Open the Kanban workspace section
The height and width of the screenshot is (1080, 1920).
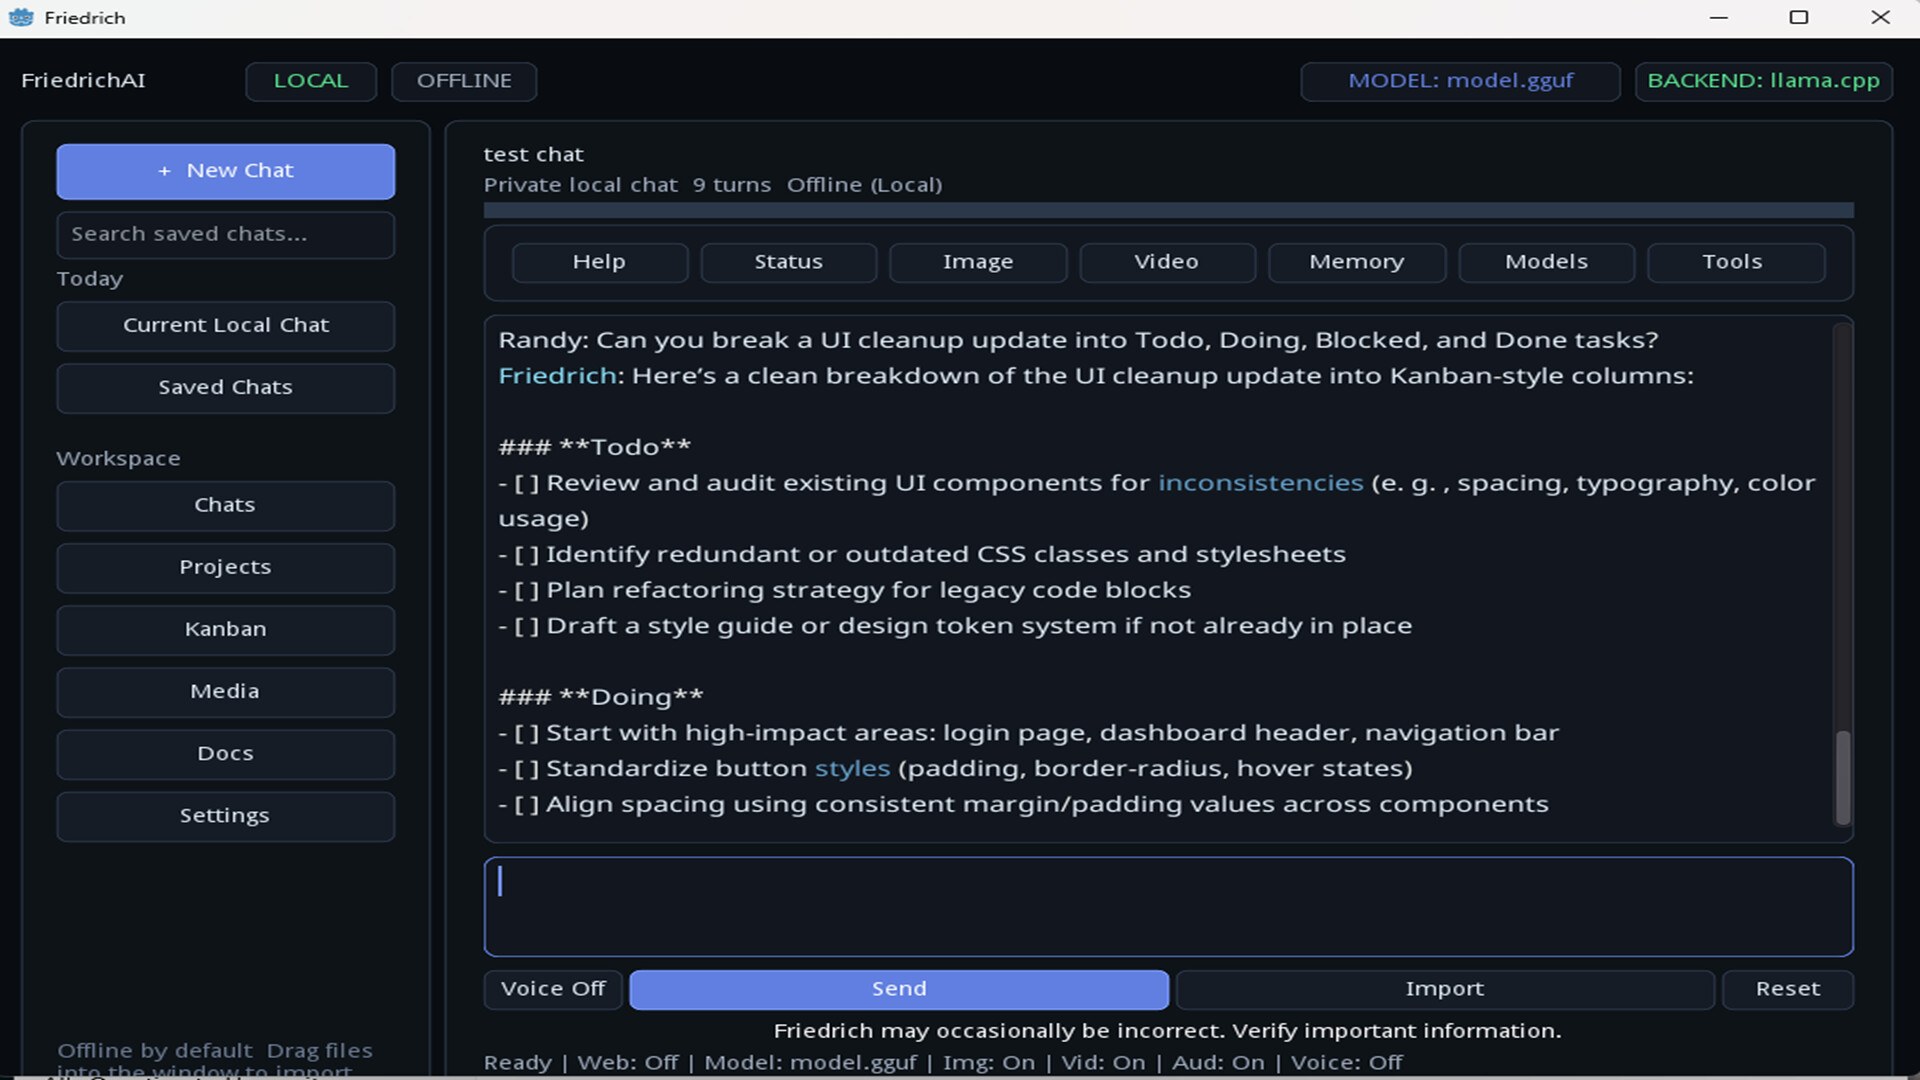pyautogui.click(x=225, y=630)
